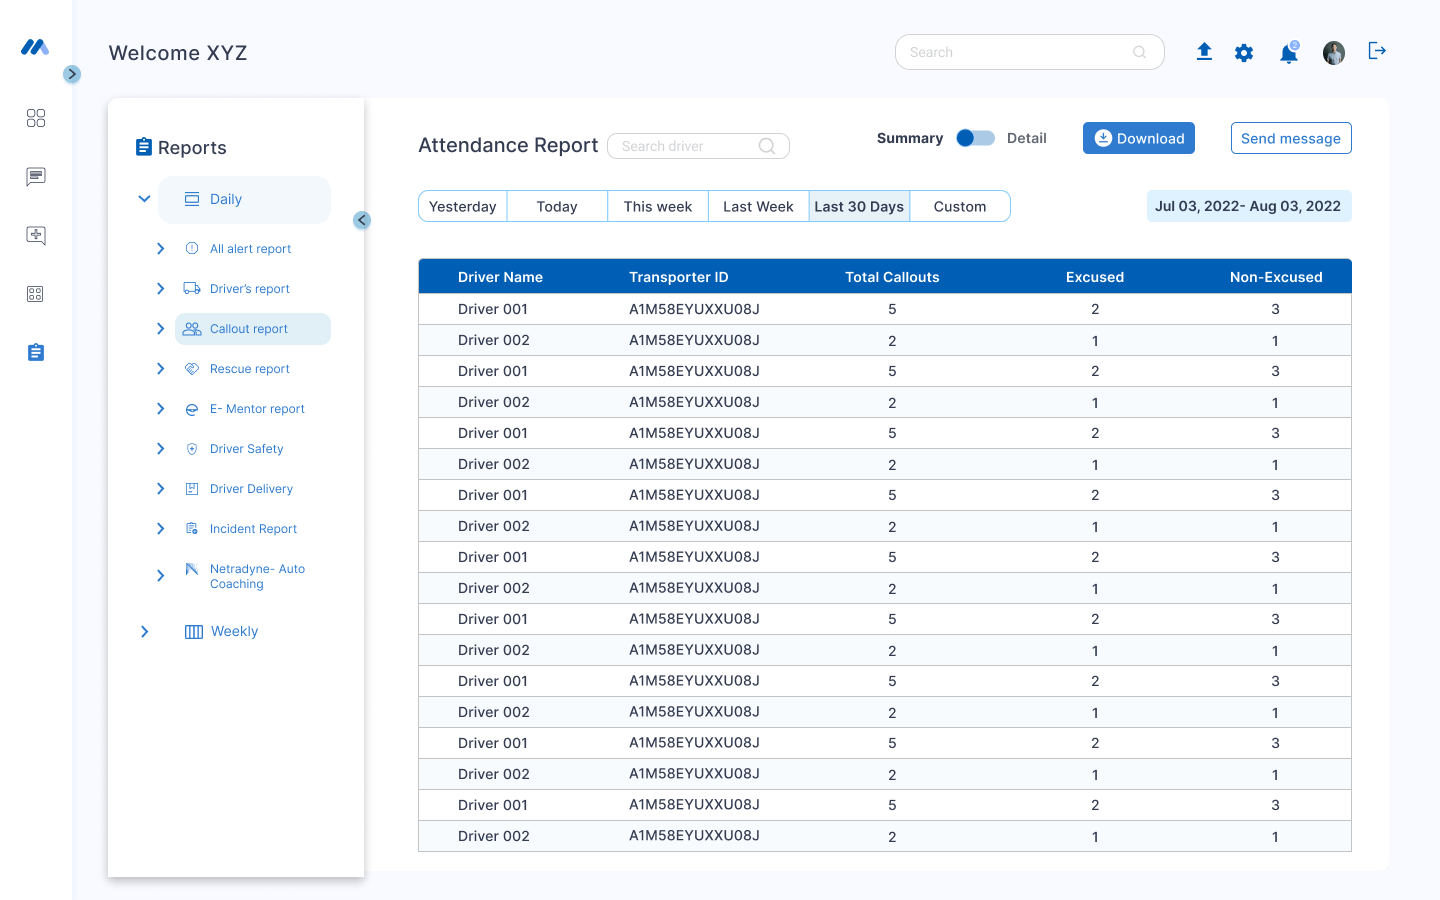Viewport: 1440px width, 900px height.
Task: Collapse the Reports panel arrow
Action: 362,220
